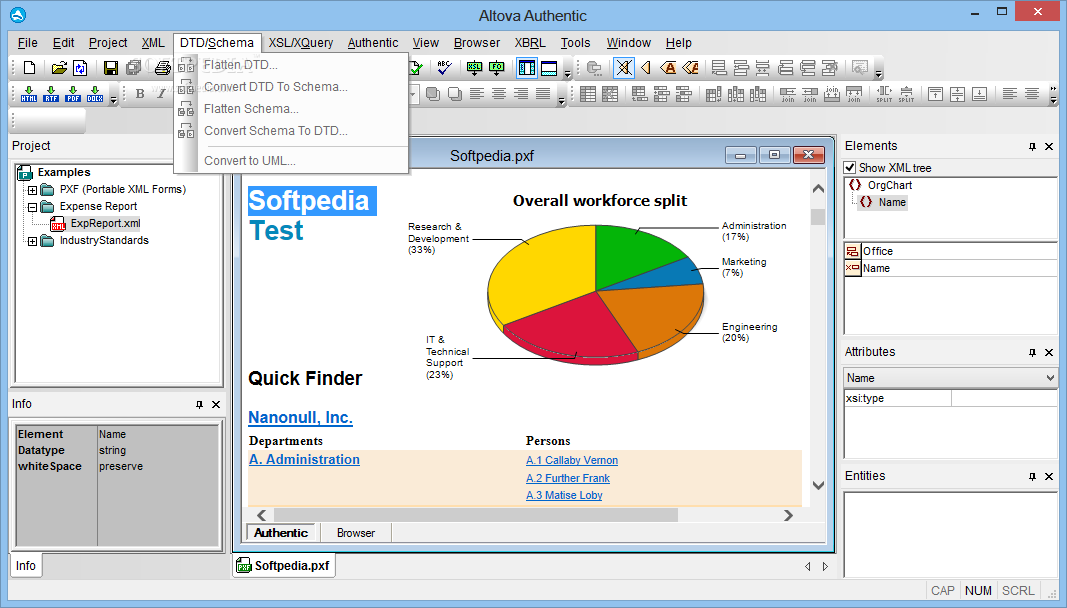
Task: Reload the document with the reload icon
Action: 80,67
